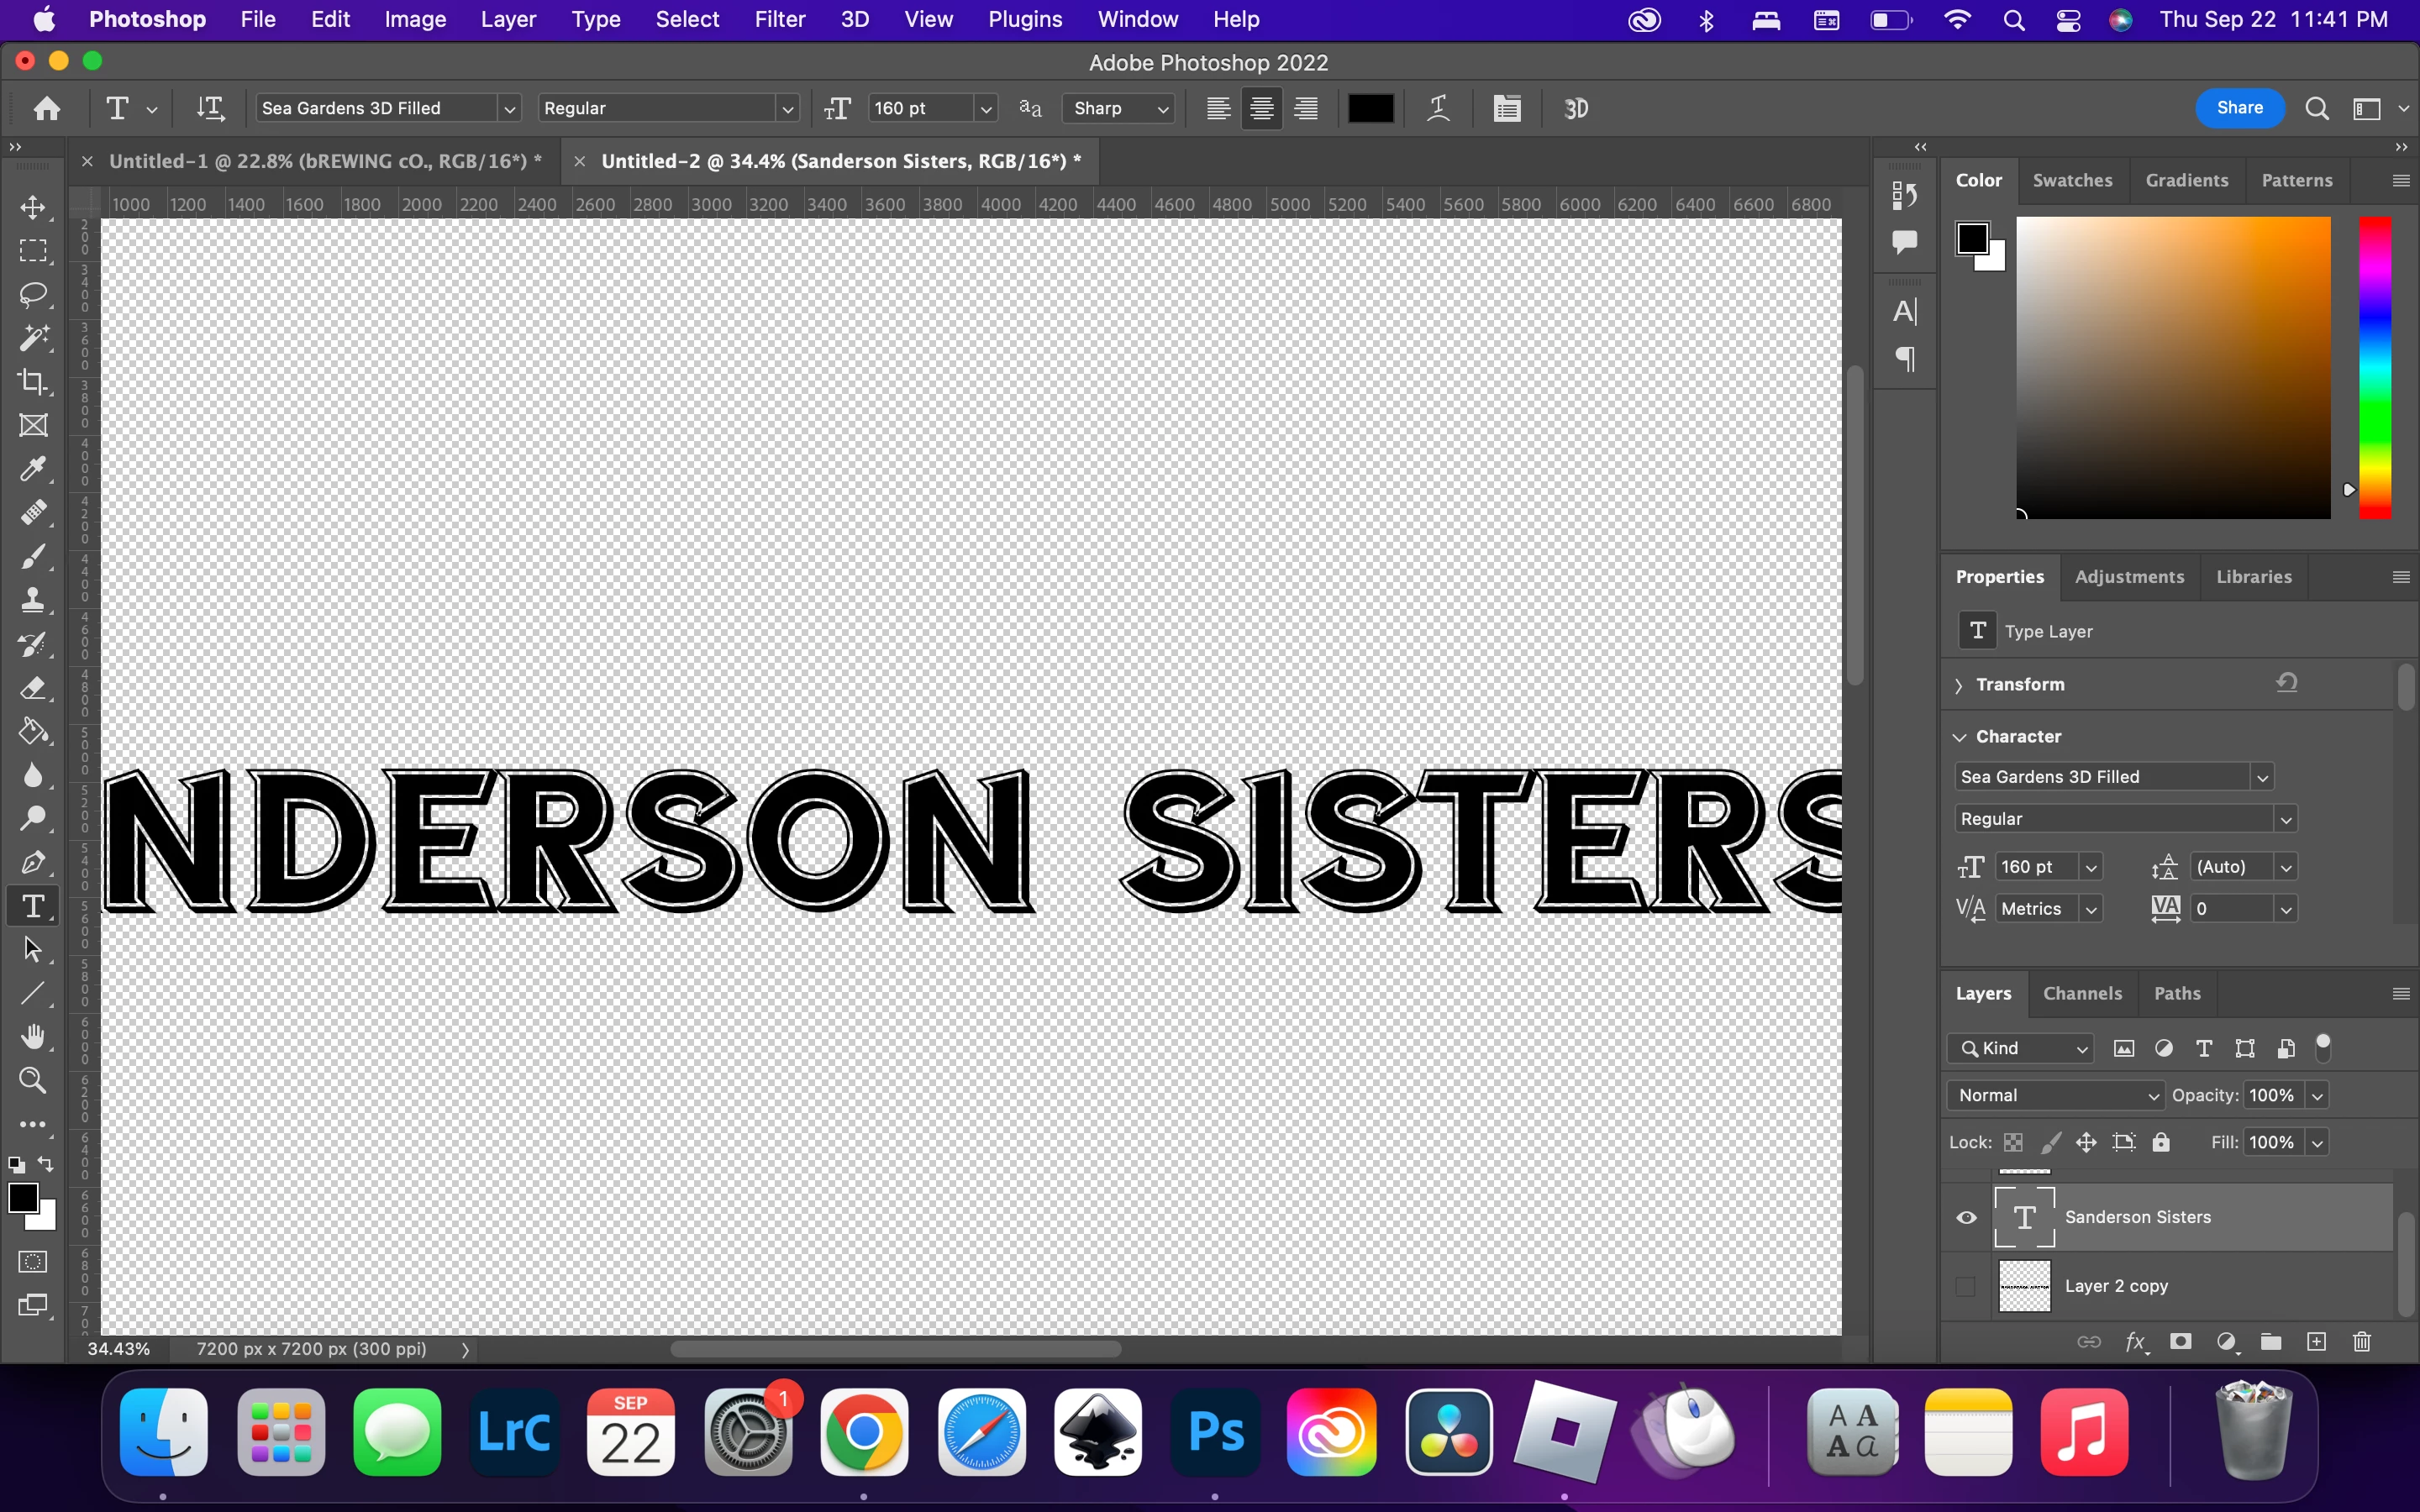Viewport: 2420px width, 1512px height.
Task: Select the Eyedropper tool
Action: (33, 469)
